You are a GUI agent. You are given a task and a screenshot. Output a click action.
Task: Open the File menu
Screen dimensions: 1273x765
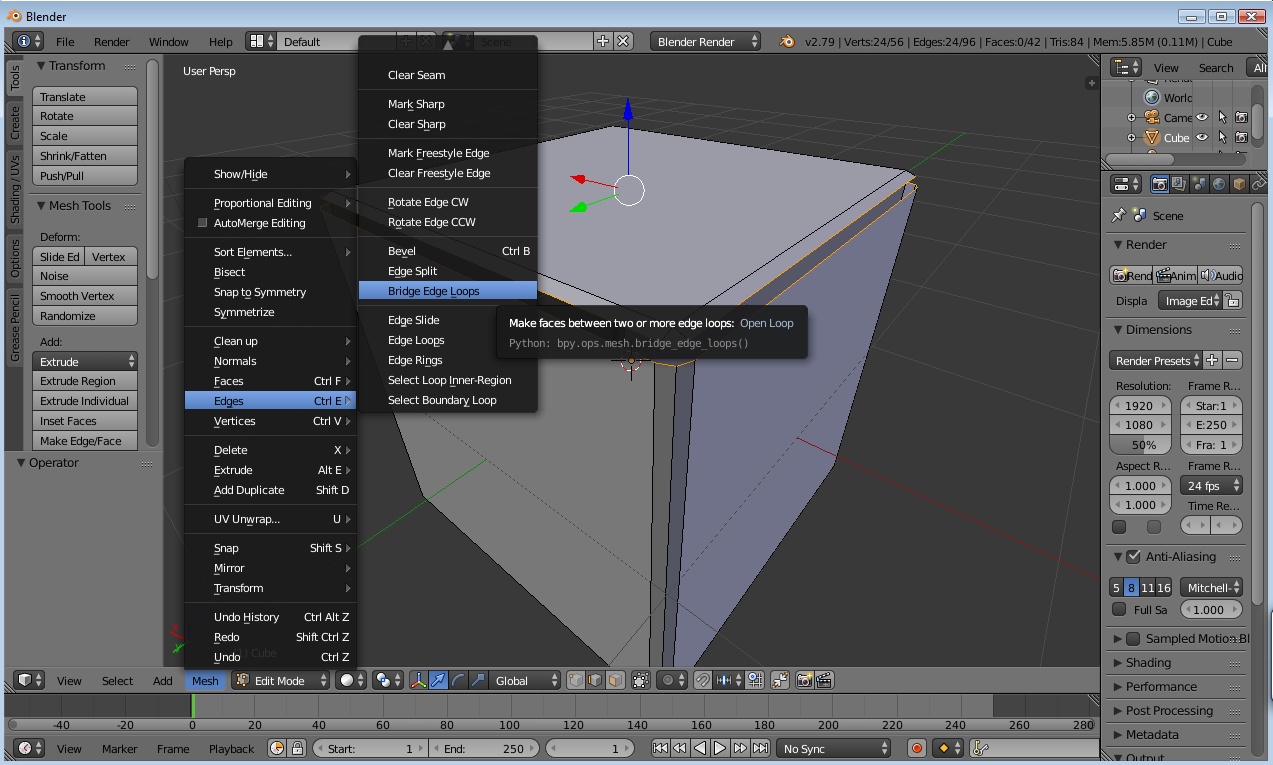pos(65,41)
